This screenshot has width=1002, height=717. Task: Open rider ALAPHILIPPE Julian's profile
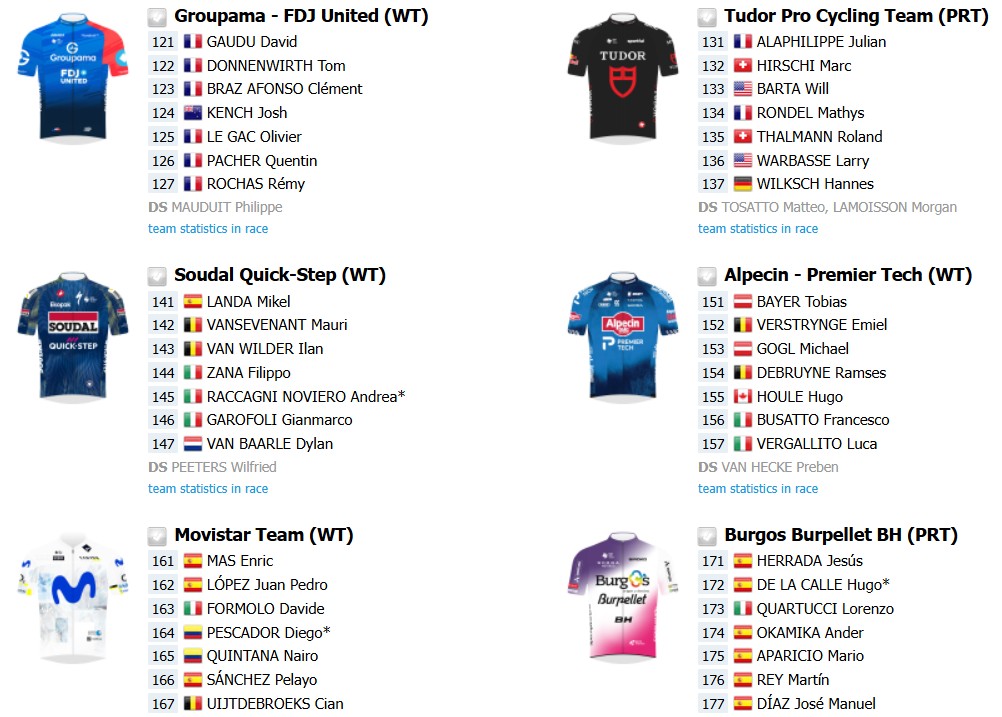(821, 42)
